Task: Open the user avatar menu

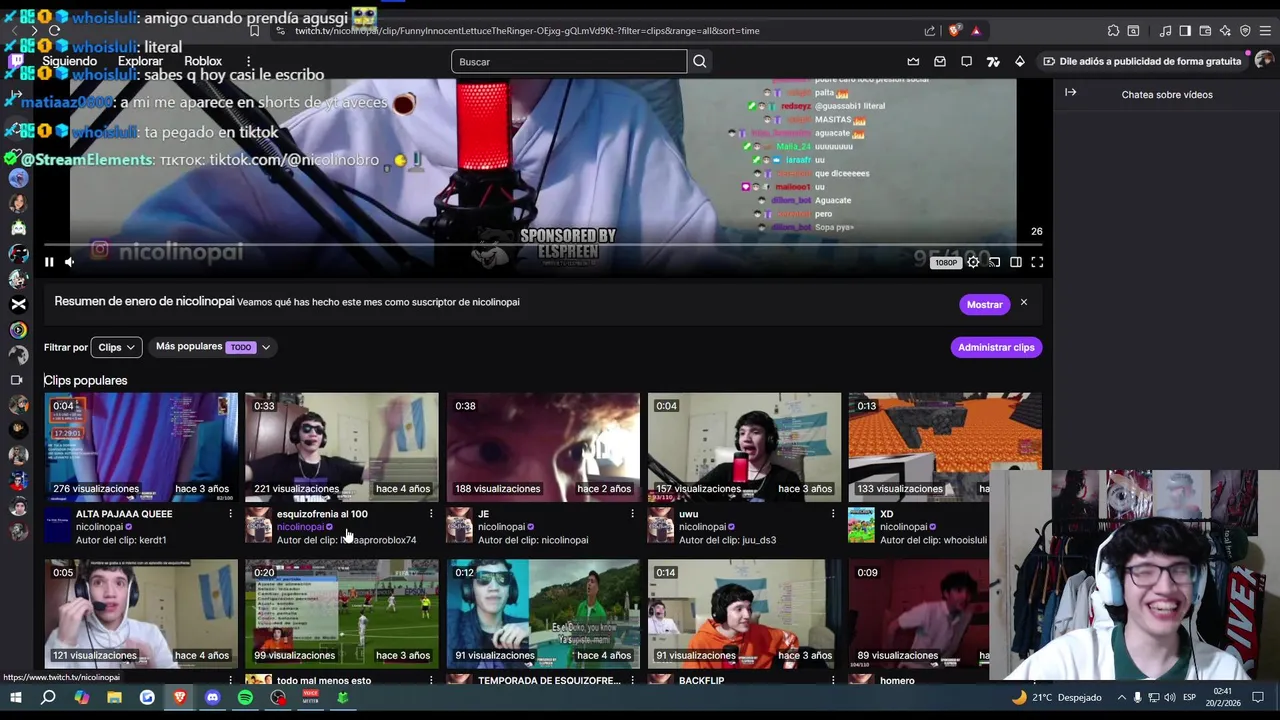Action: pyautogui.click(x=1263, y=61)
